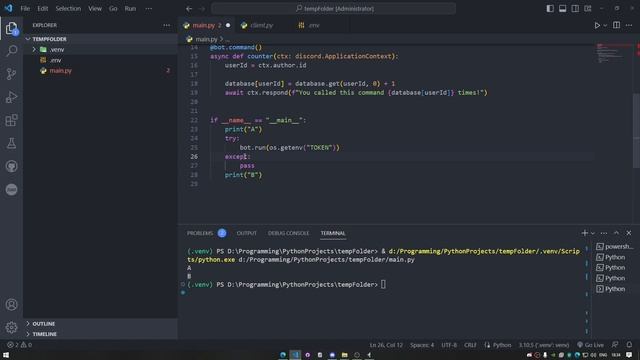The width and height of the screenshot is (640, 360).
Task: Open Explorer Views and More Actions ellipsis
Action: pos(167,25)
